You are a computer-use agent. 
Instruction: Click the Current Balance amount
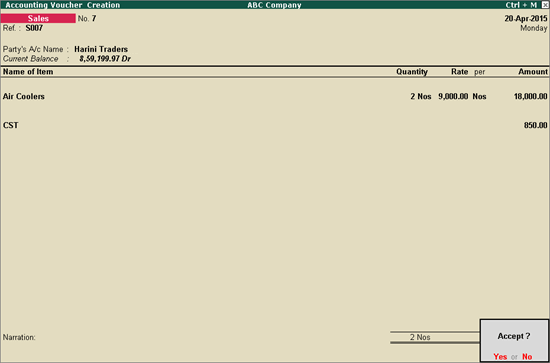(x=105, y=59)
